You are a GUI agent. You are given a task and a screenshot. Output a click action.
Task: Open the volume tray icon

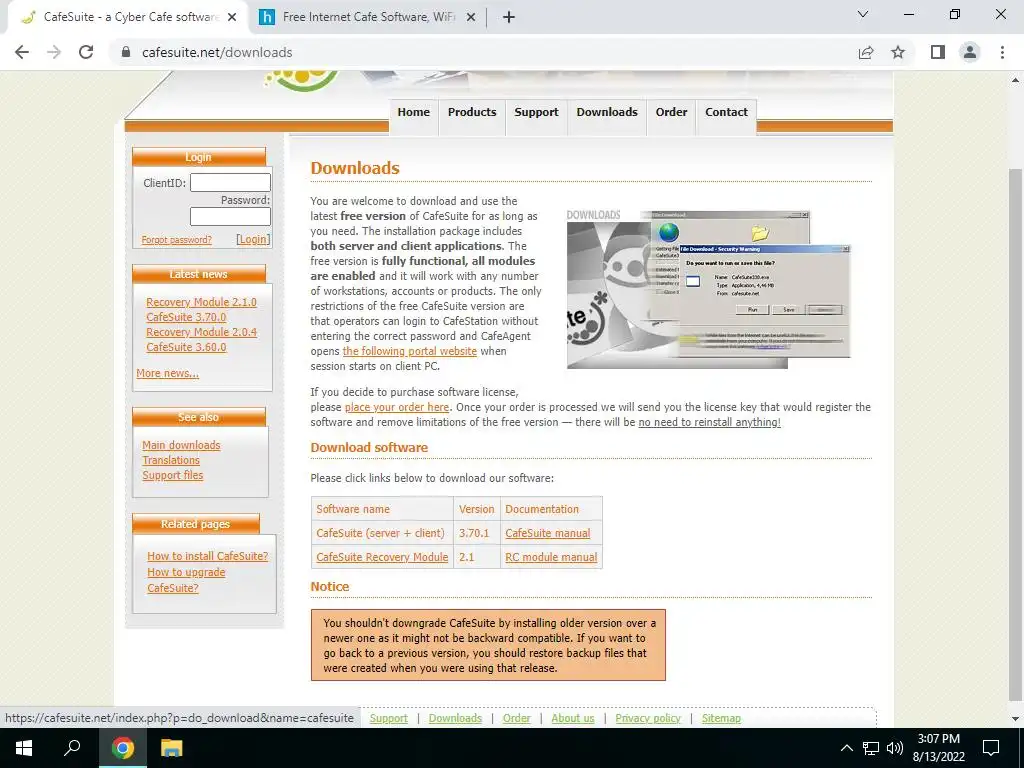(x=895, y=748)
